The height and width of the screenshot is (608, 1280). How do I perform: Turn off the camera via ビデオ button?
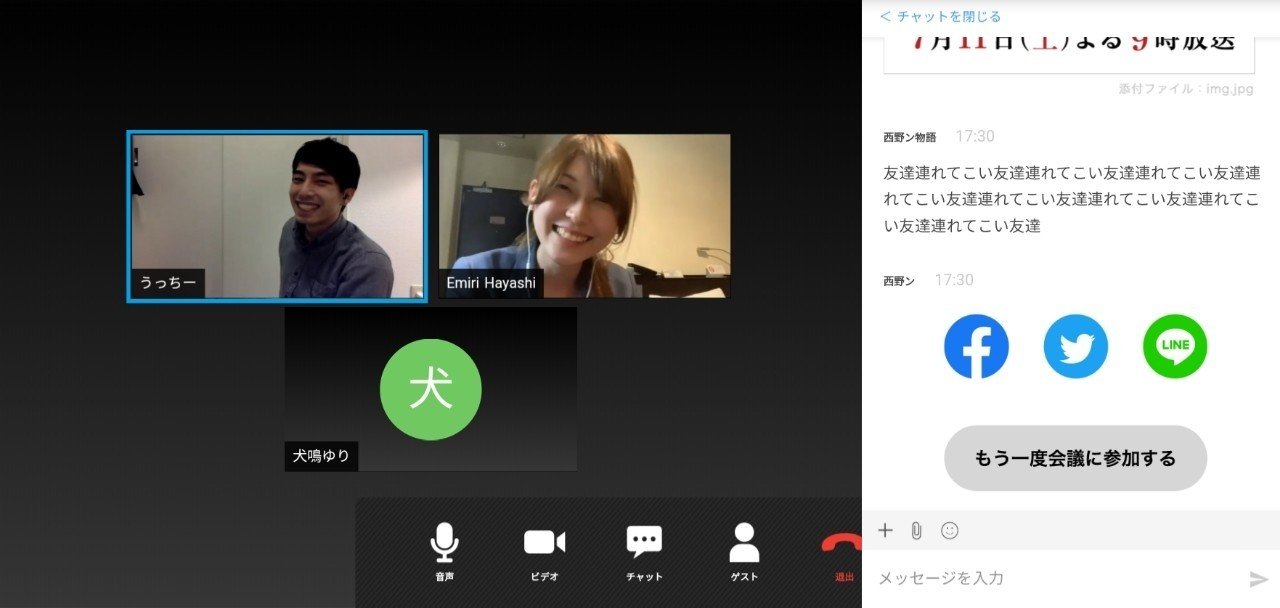[x=543, y=542]
